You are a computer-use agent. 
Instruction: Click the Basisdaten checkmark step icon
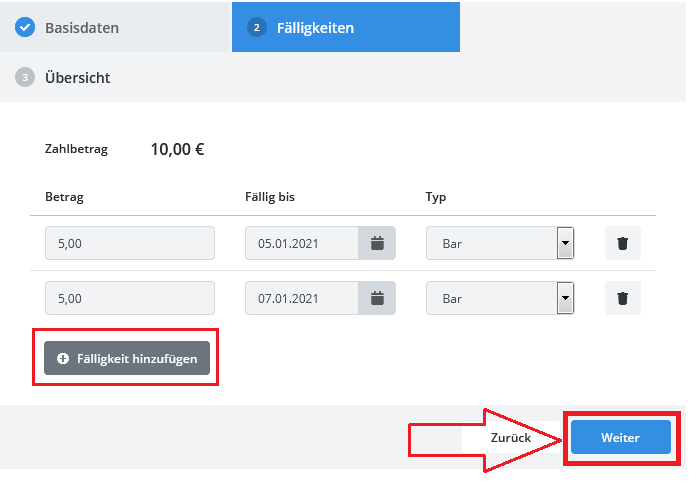(x=25, y=28)
